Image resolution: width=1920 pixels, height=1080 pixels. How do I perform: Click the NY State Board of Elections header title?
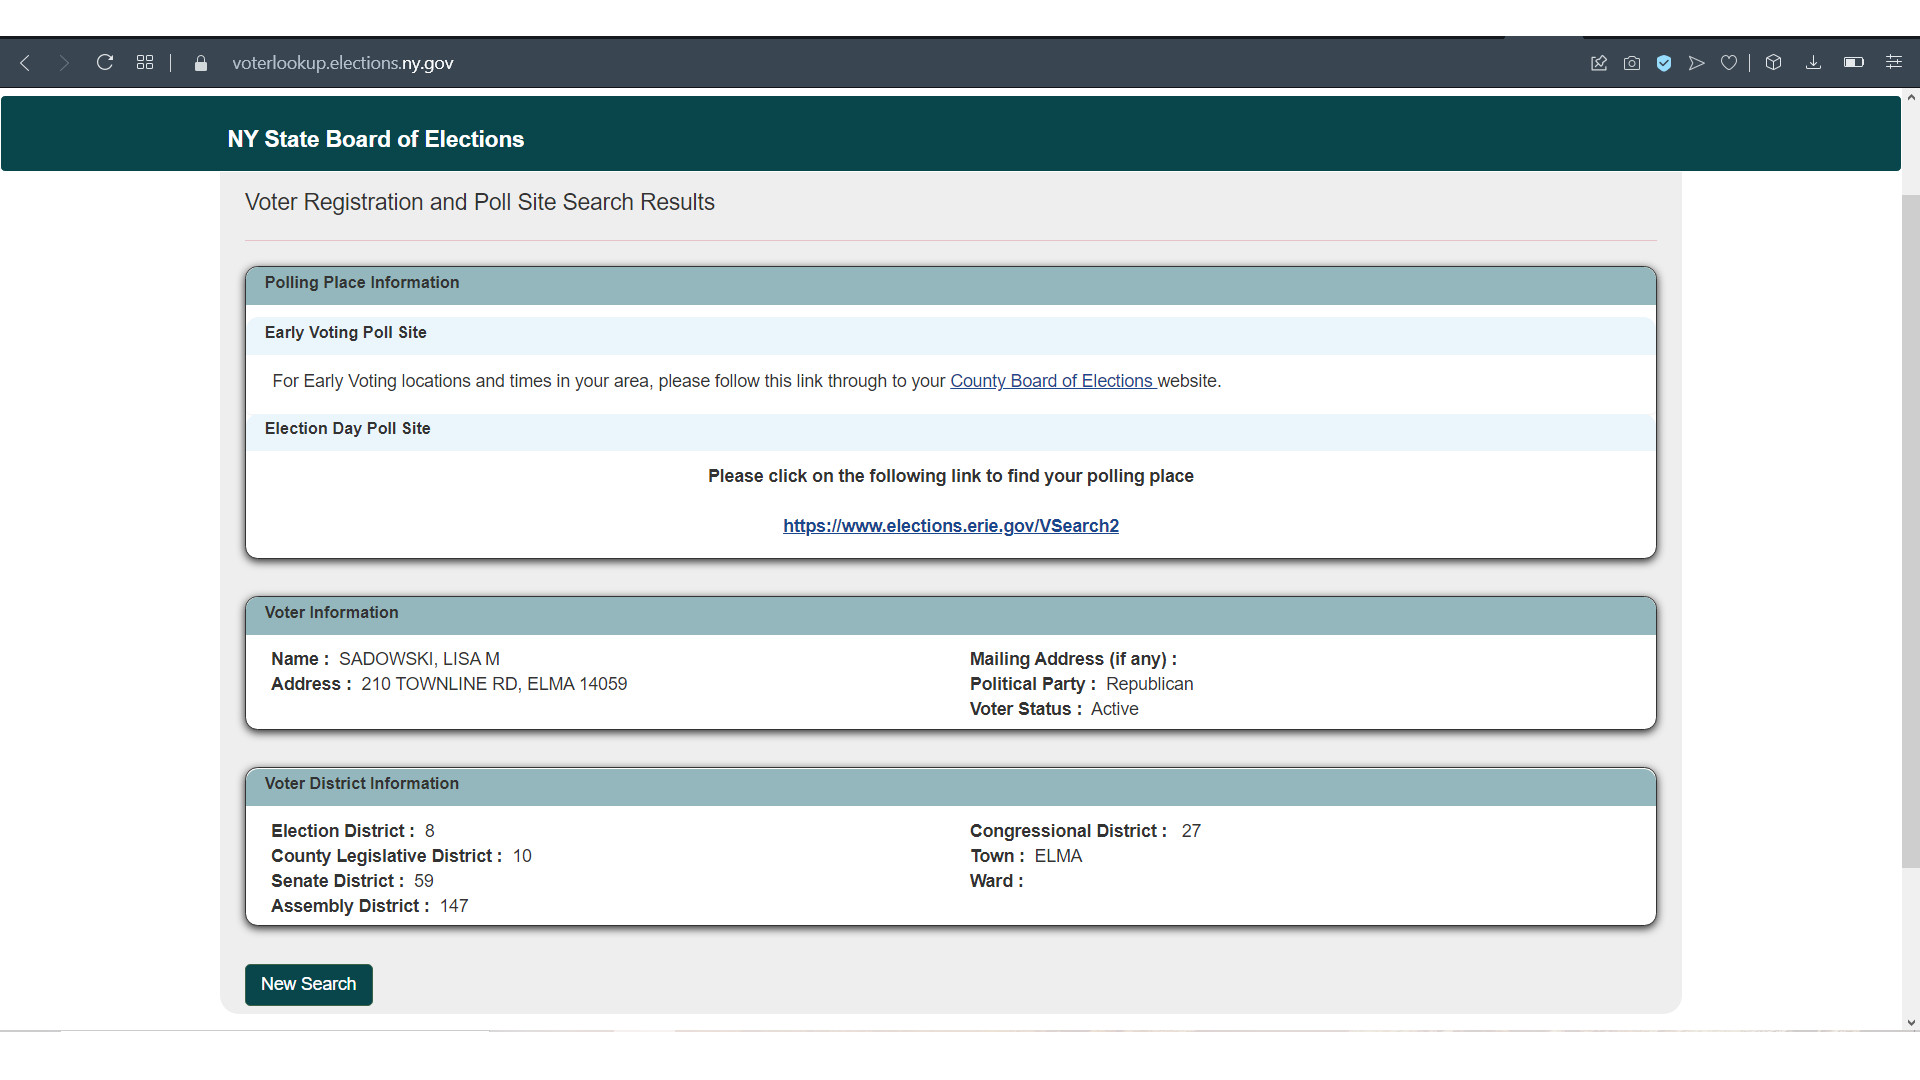[x=376, y=139]
